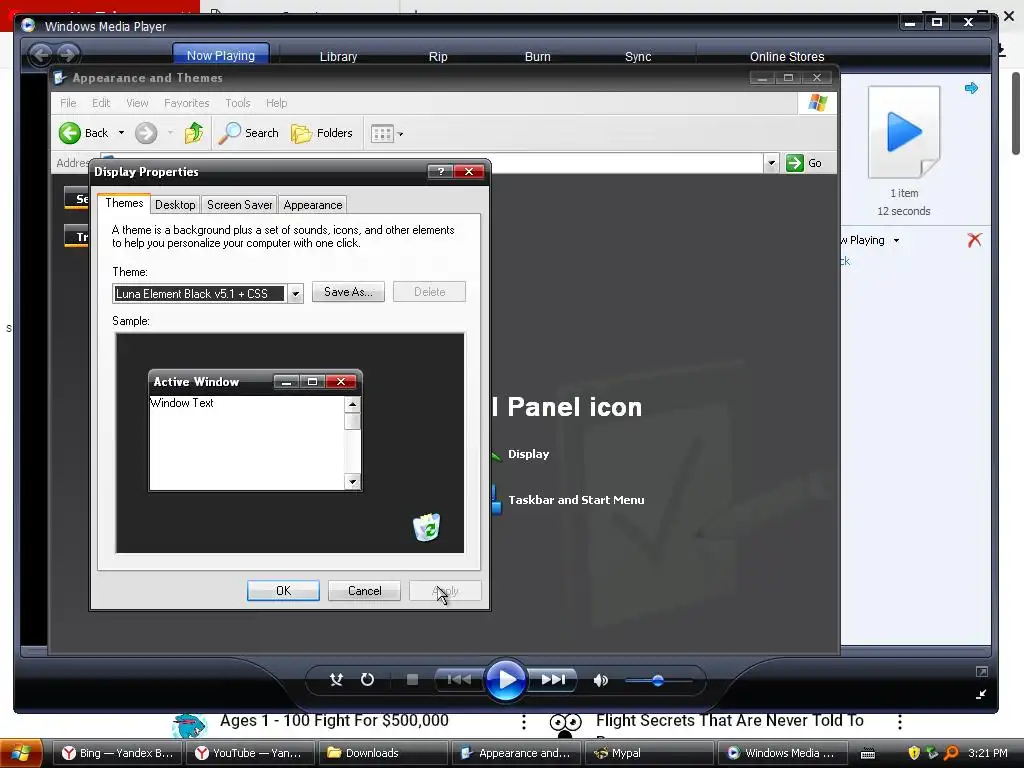Open options for Ages 1 - 100 video

coord(524,722)
